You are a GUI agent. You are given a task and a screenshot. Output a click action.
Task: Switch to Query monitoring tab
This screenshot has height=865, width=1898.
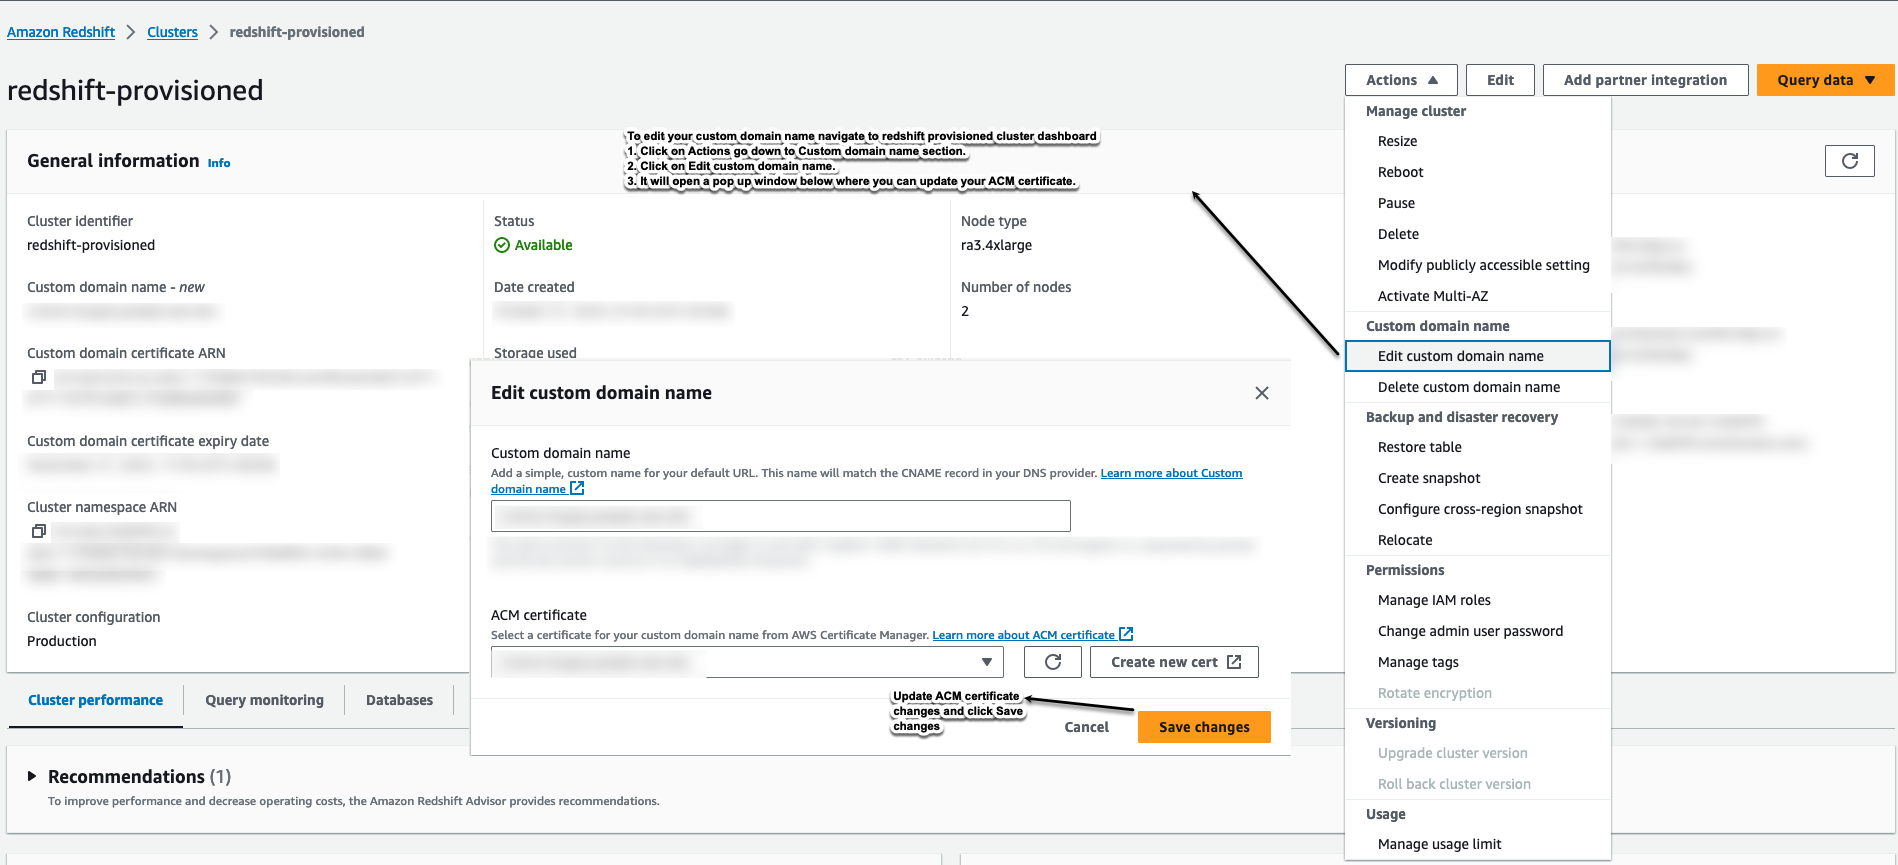point(264,700)
